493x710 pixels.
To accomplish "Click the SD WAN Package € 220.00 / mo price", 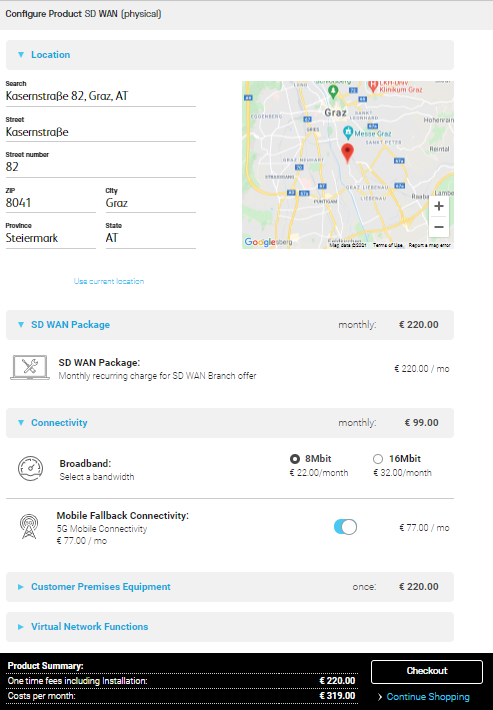I will click(x=421, y=369).
